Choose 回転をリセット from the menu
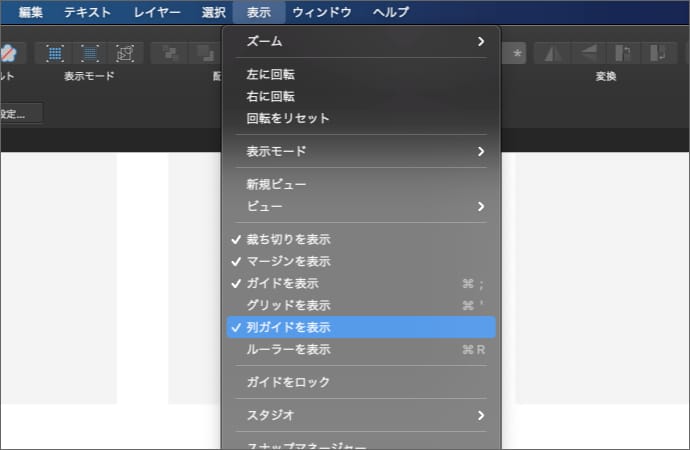The image size is (690, 450). [x=288, y=119]
